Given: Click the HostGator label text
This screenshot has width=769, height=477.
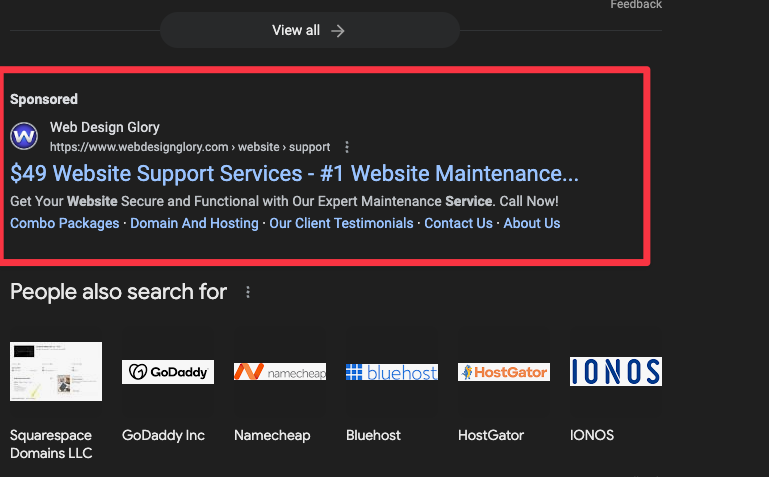Looking at the screenshot, I should (491, 435).
